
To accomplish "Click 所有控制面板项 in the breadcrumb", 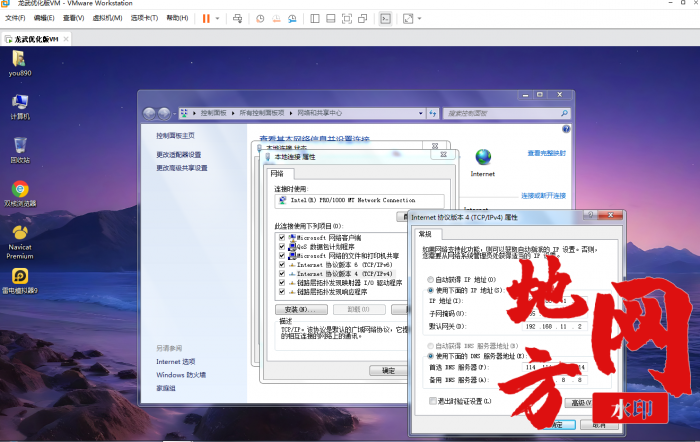I will point(262,113).
